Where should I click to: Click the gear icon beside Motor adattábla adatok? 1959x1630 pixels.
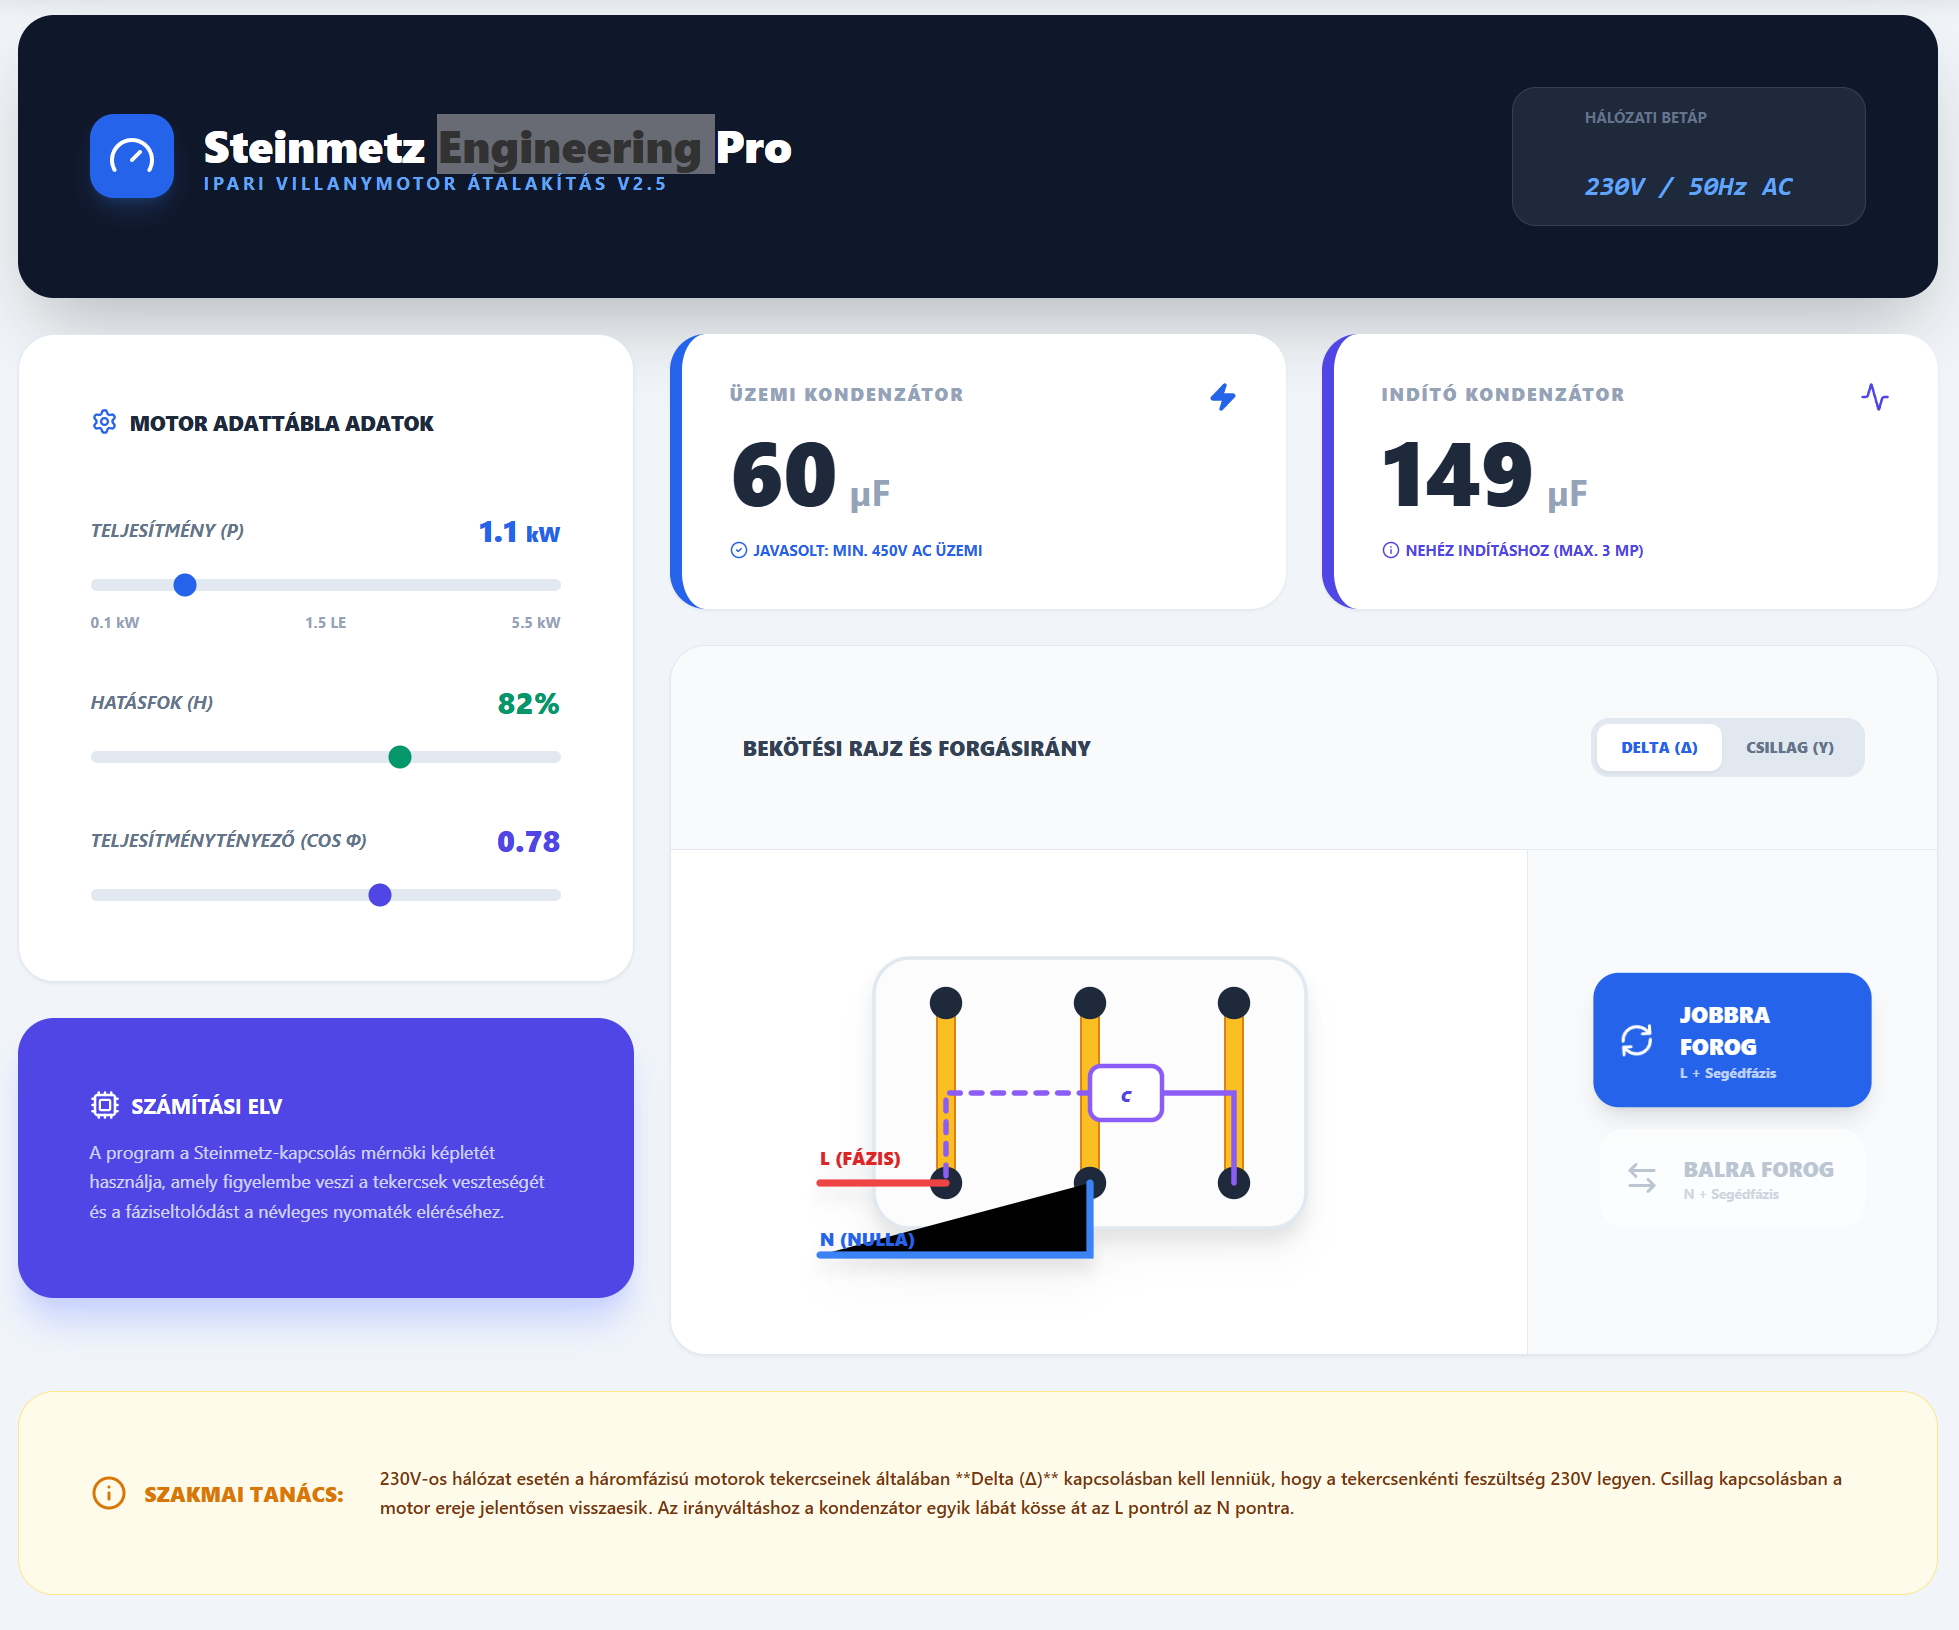coord(104,422)
